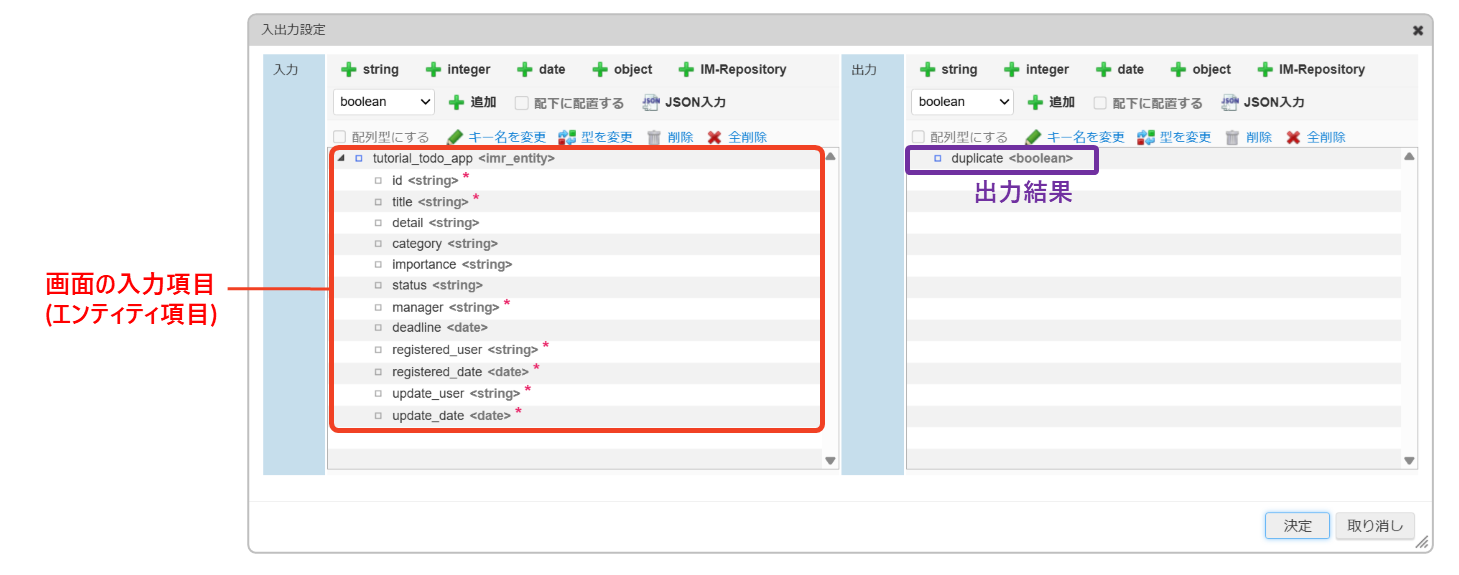This screenshot has width=1459, height=575.
Task: Open the input boolean type dropdown
Action: point(384,102)
